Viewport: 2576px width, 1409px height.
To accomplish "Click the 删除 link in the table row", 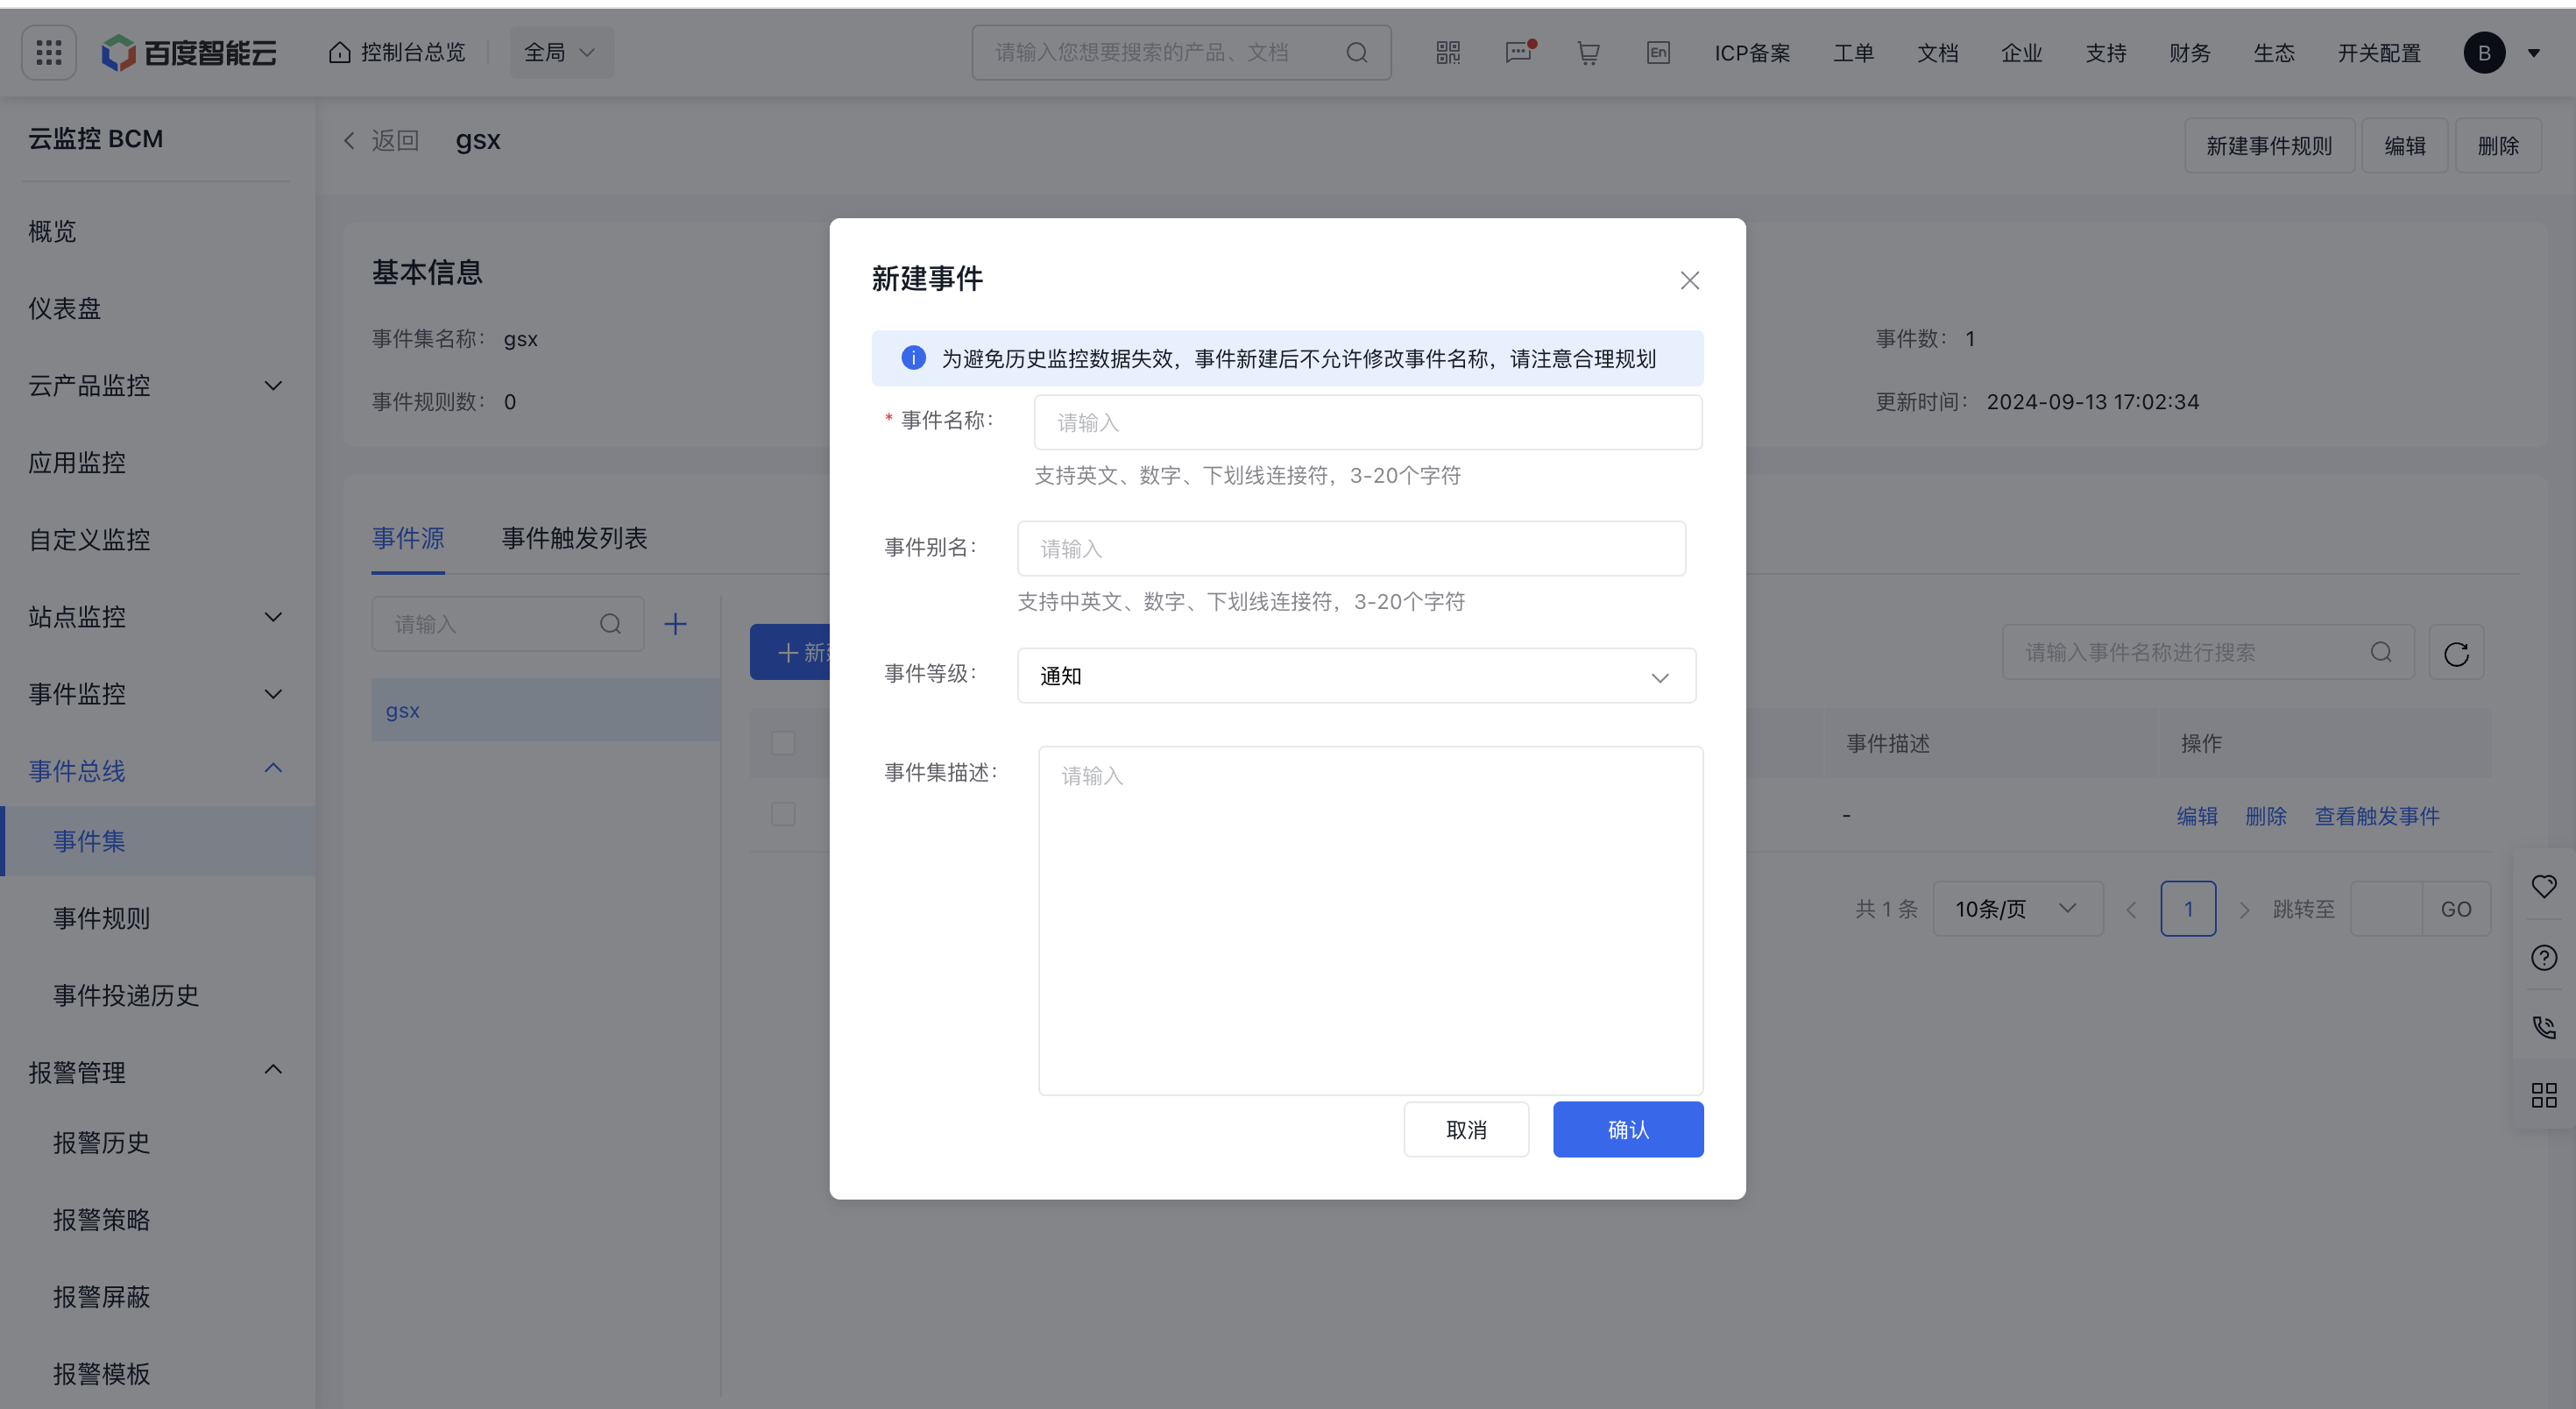I will pyautogui.click(x=2266, y=816).
